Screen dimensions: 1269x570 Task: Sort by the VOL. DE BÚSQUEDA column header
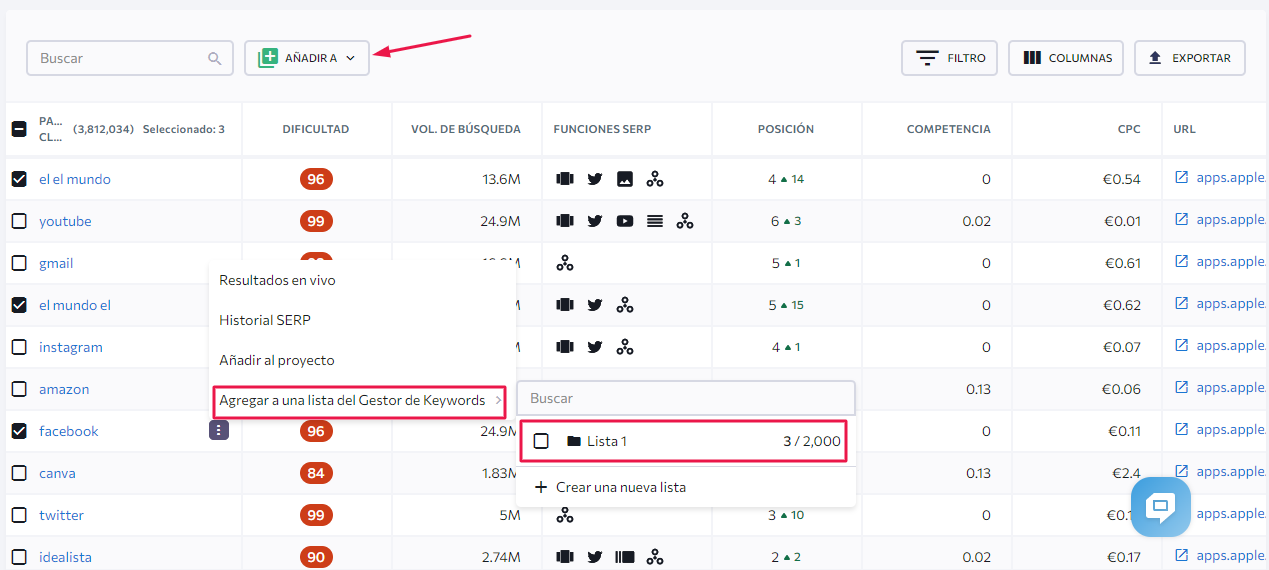click(466, 129)
